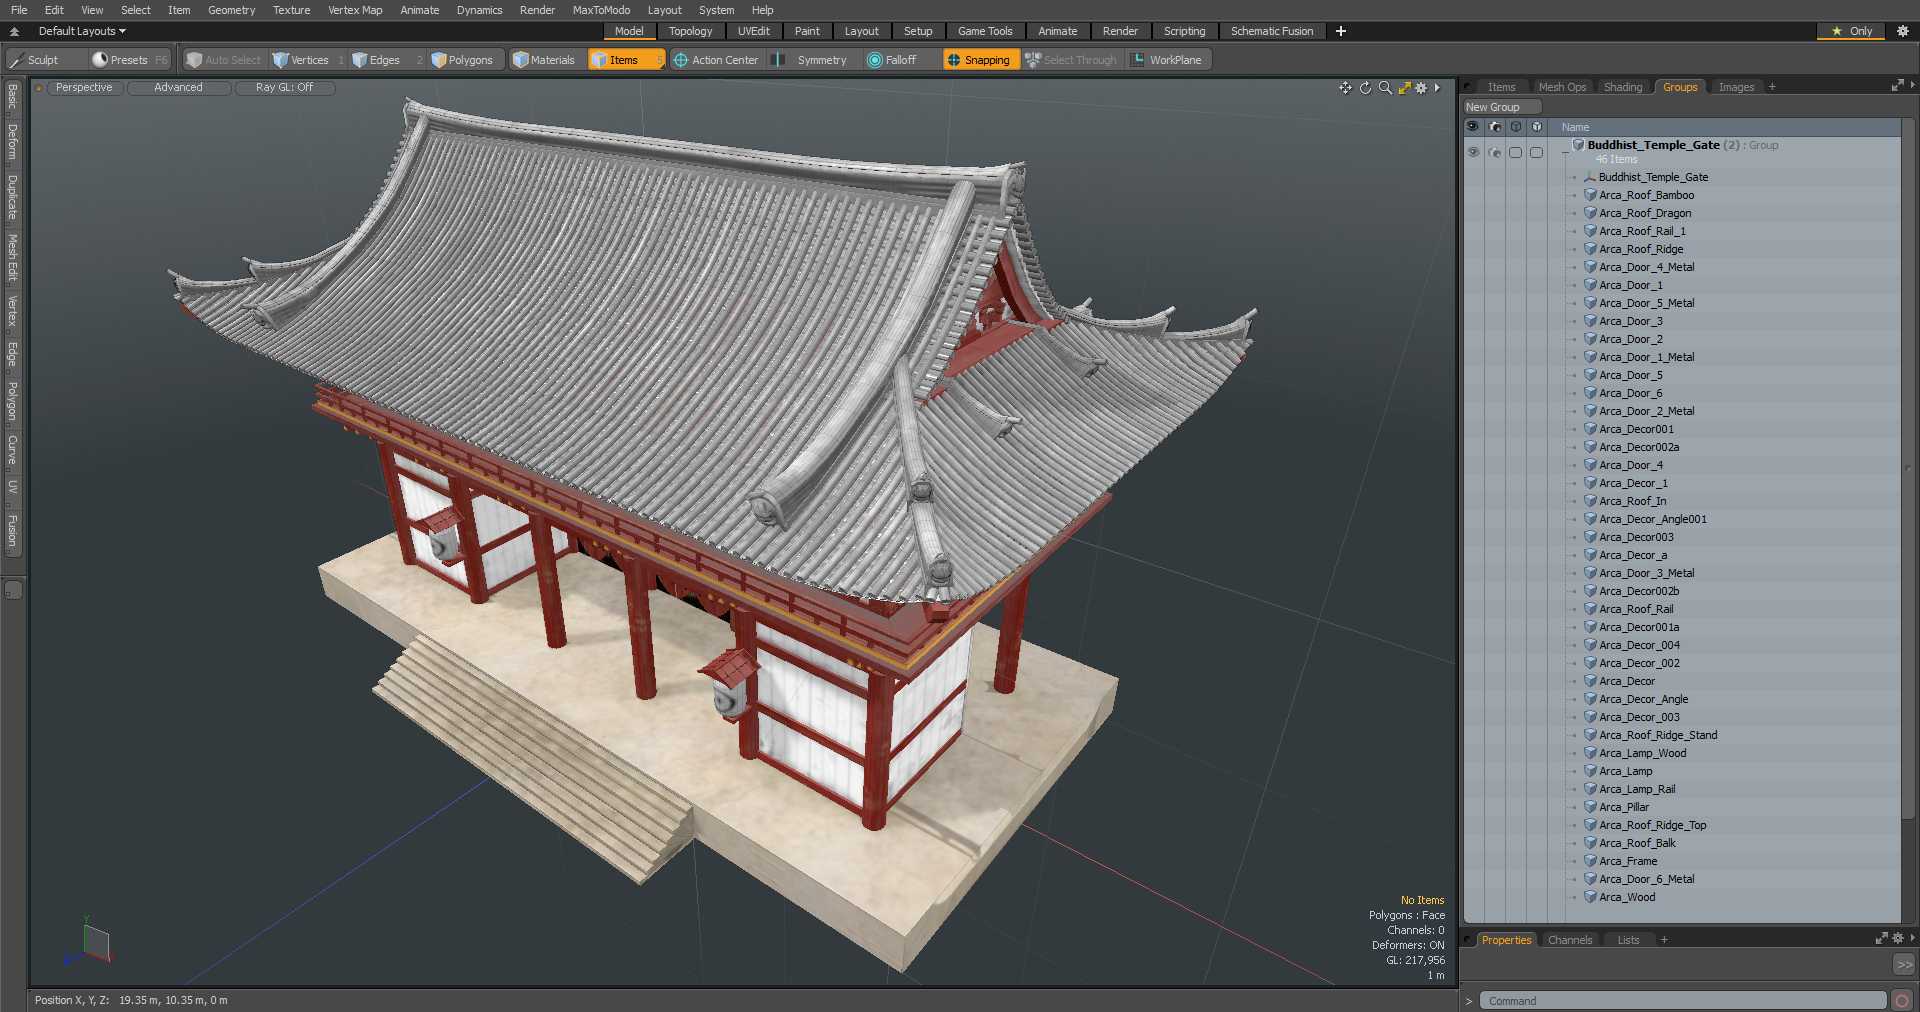Expand the Groups panel options arrow
This screenshot has height=1012, width=1920.
pyautogui.click(x=1912, y=86)
